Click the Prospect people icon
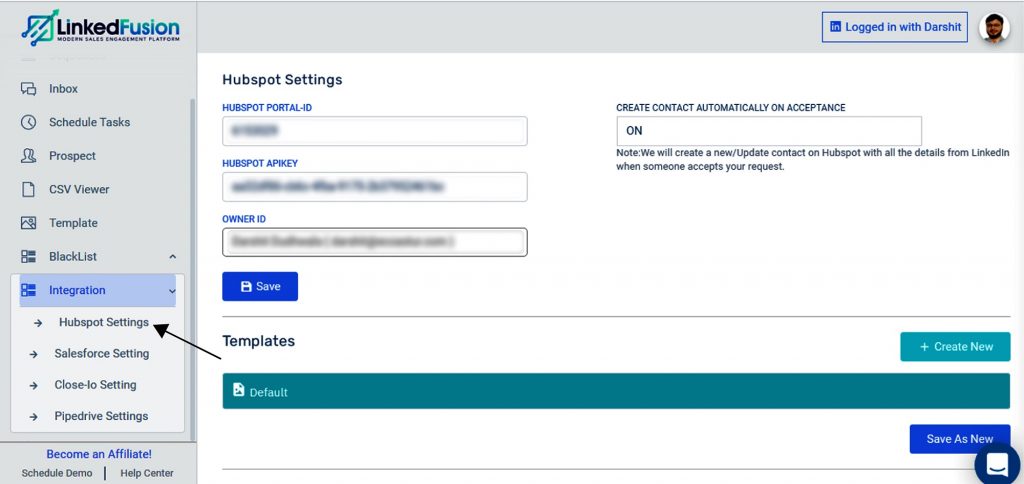Viewport: 1024px width, 484px height. click(28, 155)
